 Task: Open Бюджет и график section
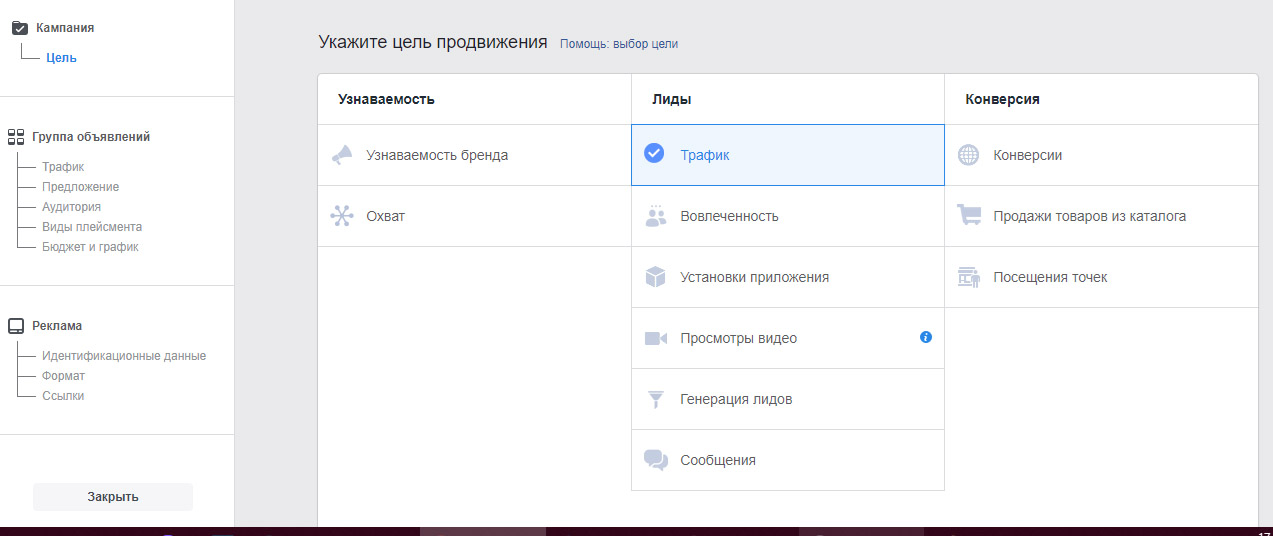tap(90, 247)
